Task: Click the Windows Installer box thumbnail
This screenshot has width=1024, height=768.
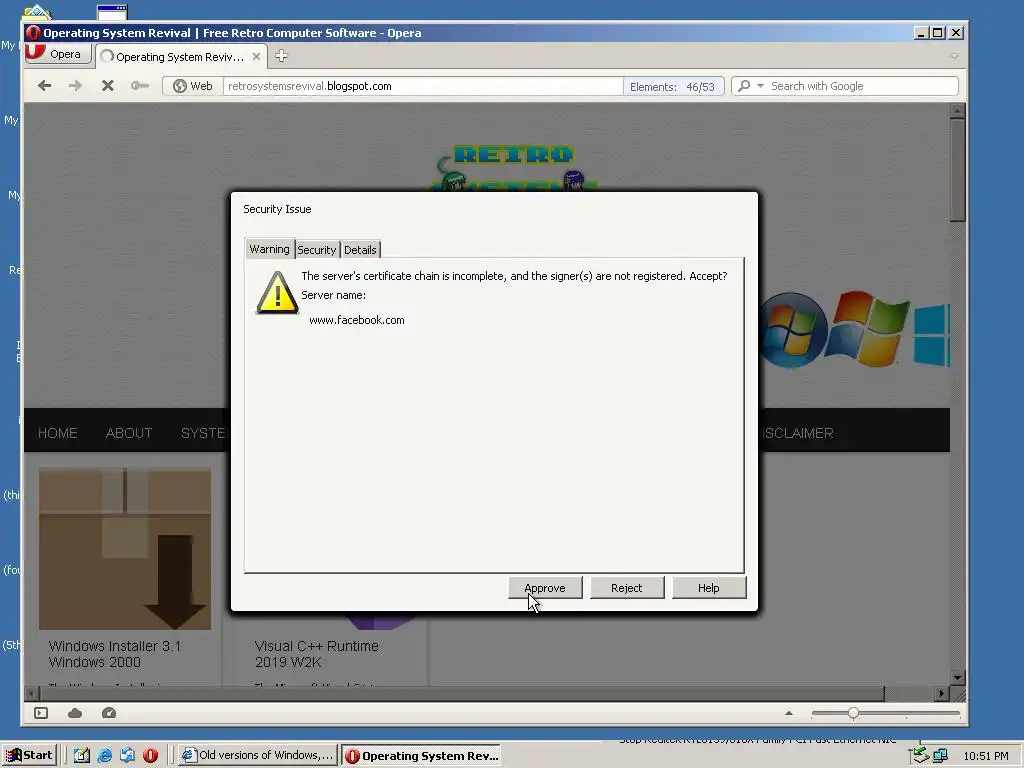Action: 125,549
